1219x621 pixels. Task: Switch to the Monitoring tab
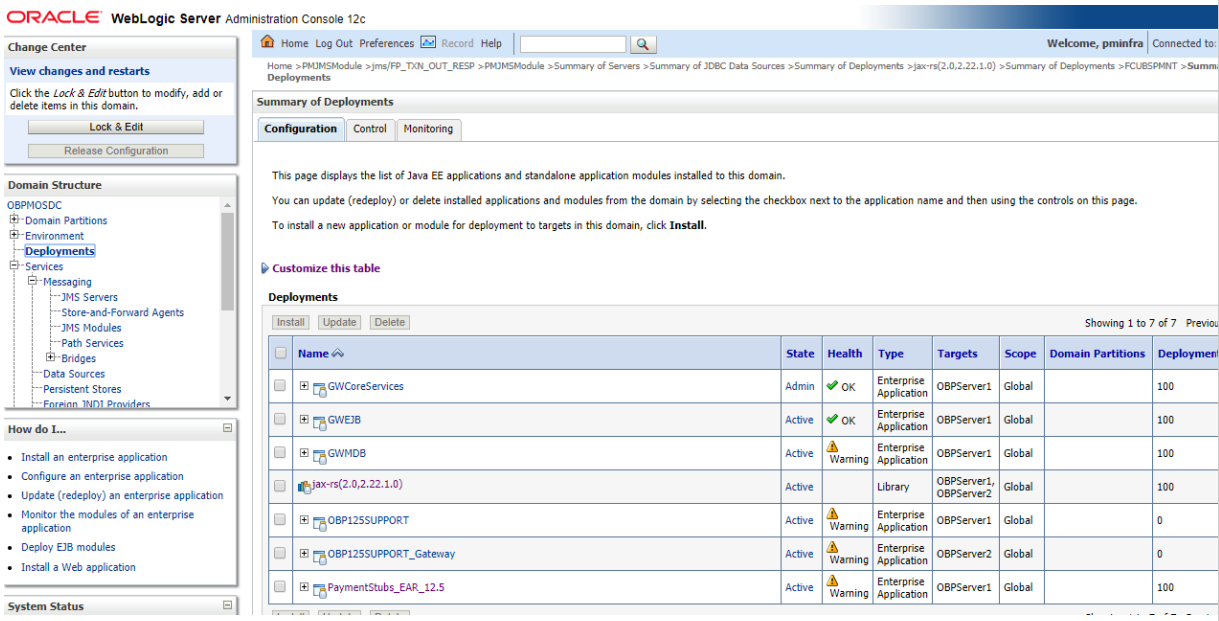click(x=428, y=129)
